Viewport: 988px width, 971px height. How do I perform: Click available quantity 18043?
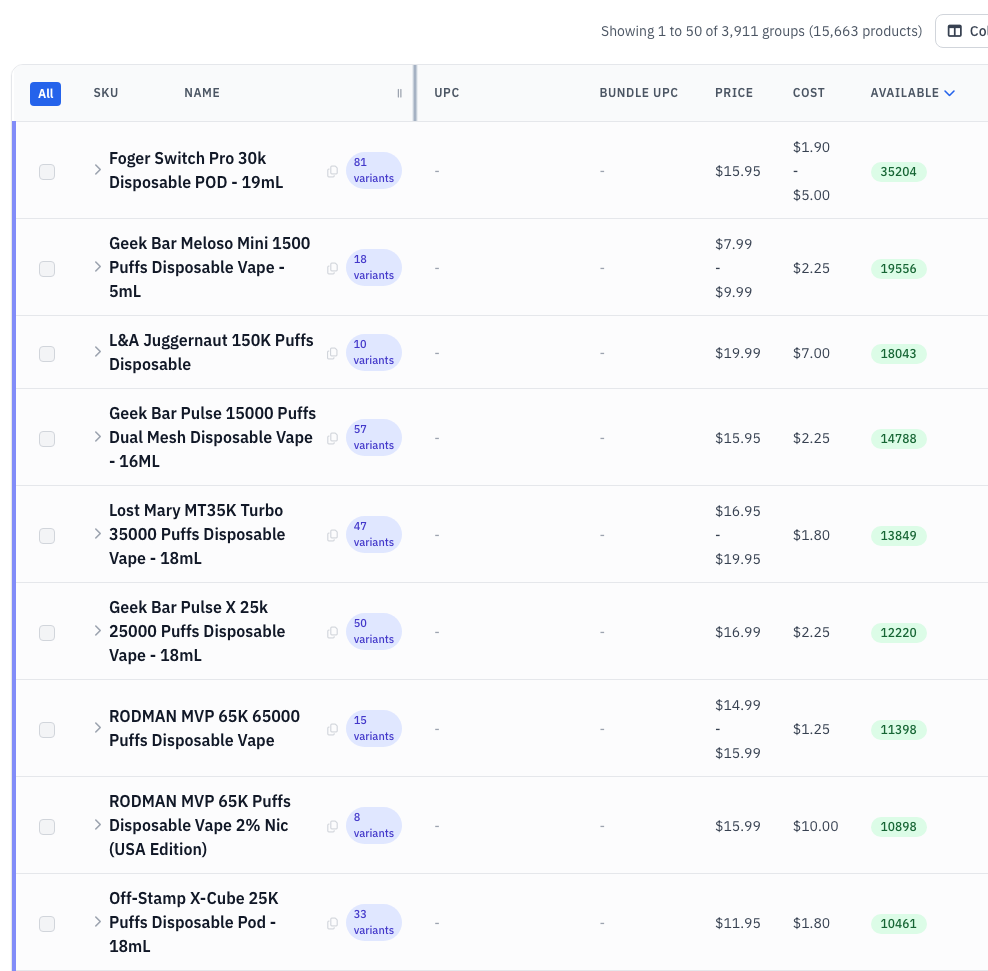click(899, 354)
